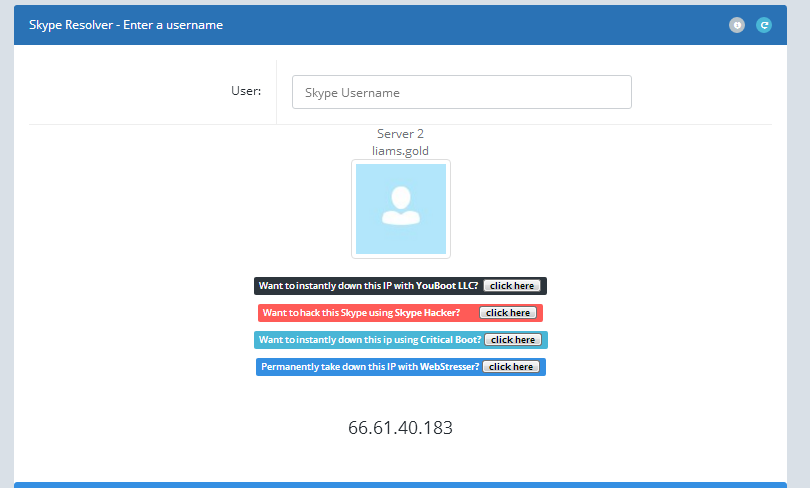Click the refresh icon in the header
Viewport: 810px width, 488px height.
tap(764, 25)
